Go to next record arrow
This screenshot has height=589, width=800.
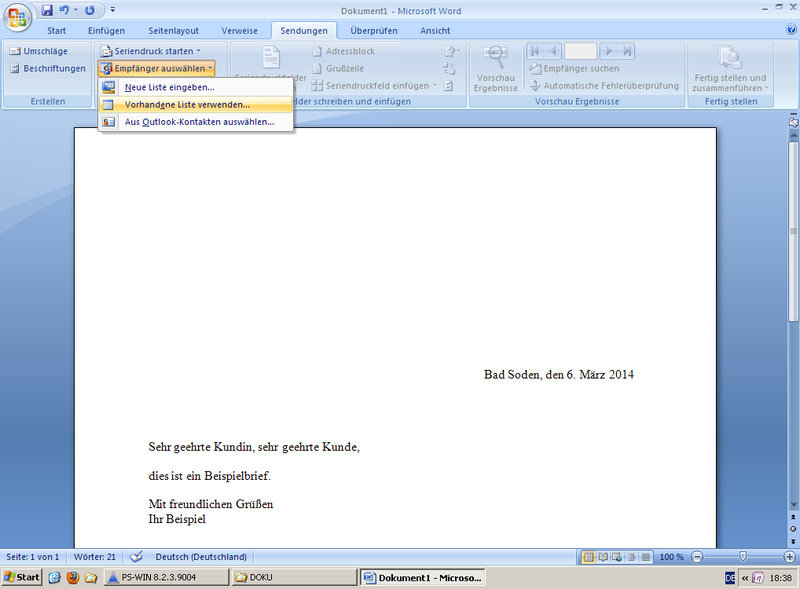coord(608,51)
